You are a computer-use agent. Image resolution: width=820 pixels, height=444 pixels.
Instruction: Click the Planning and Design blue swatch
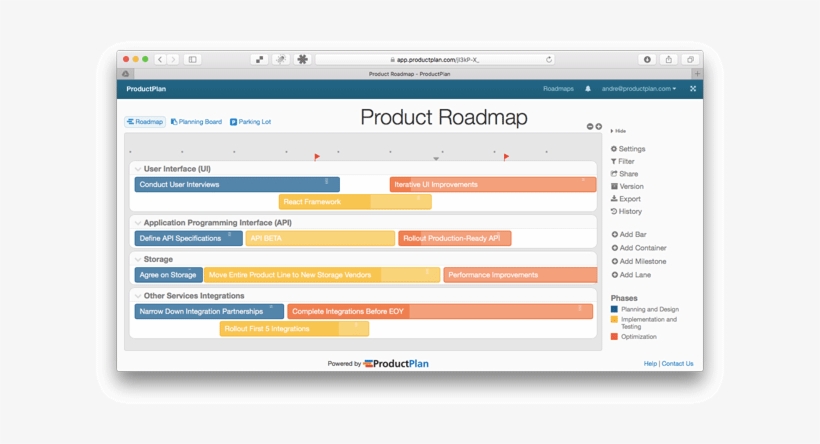pyautogui.click(x=614, y=310)
